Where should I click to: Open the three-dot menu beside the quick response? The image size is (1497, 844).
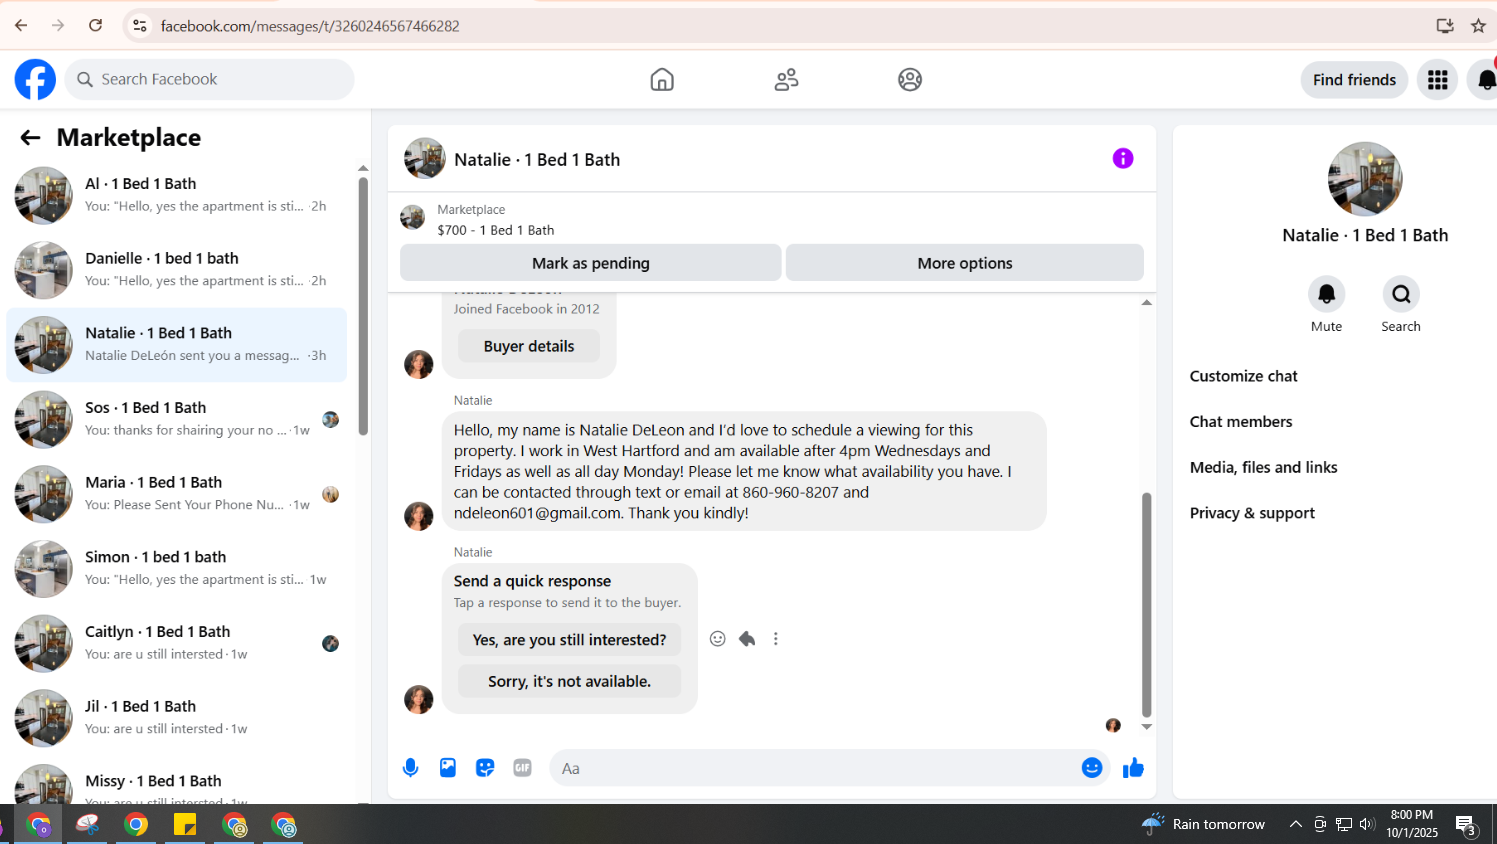(x=775, y=639)
